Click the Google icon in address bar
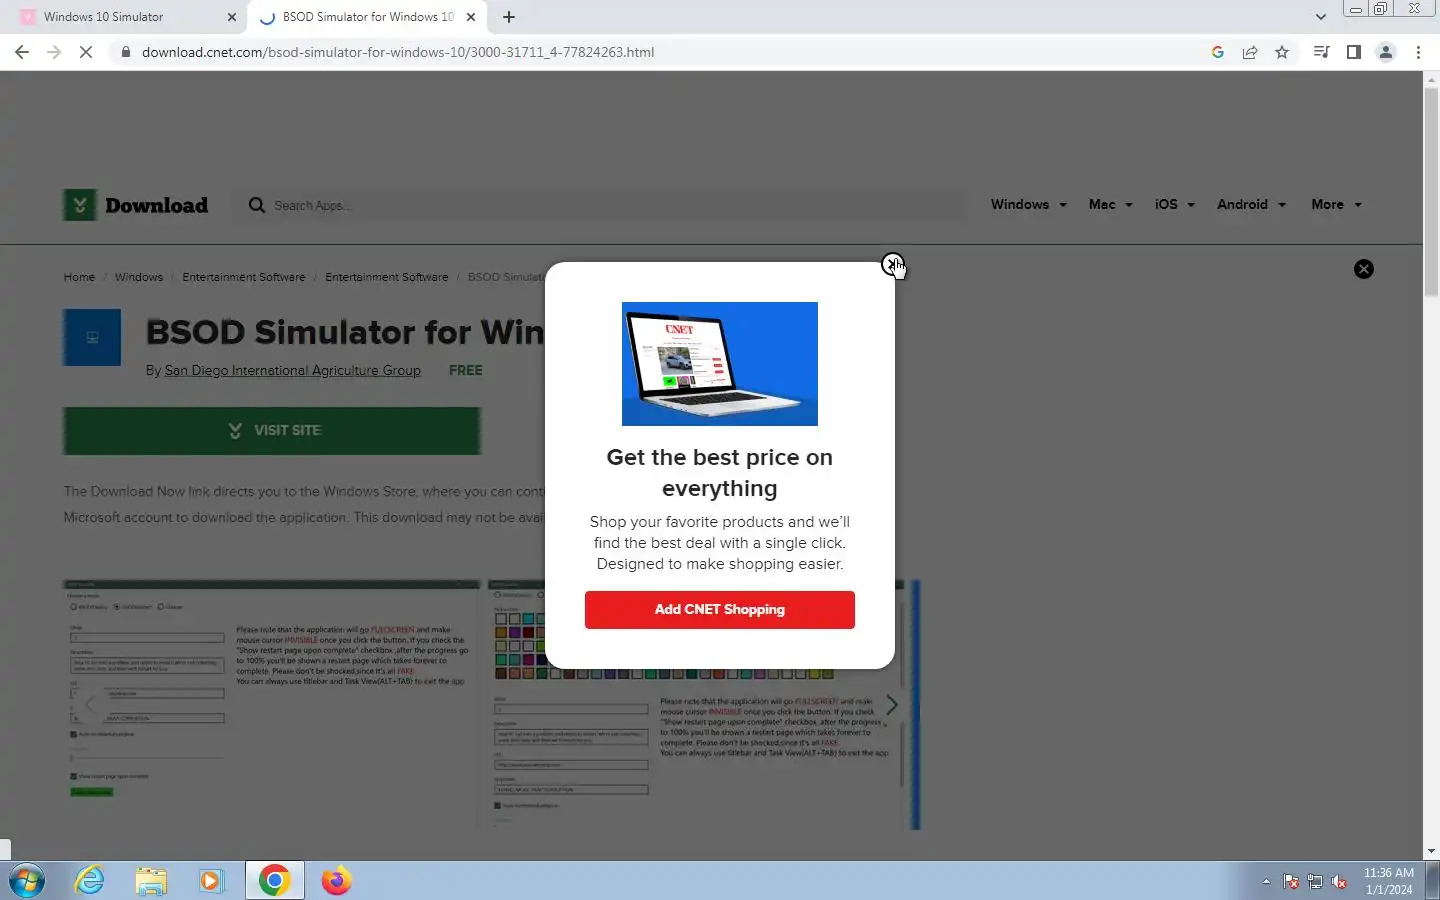The width and height of the screenshot is (1440, 900). pos(1217,52)
